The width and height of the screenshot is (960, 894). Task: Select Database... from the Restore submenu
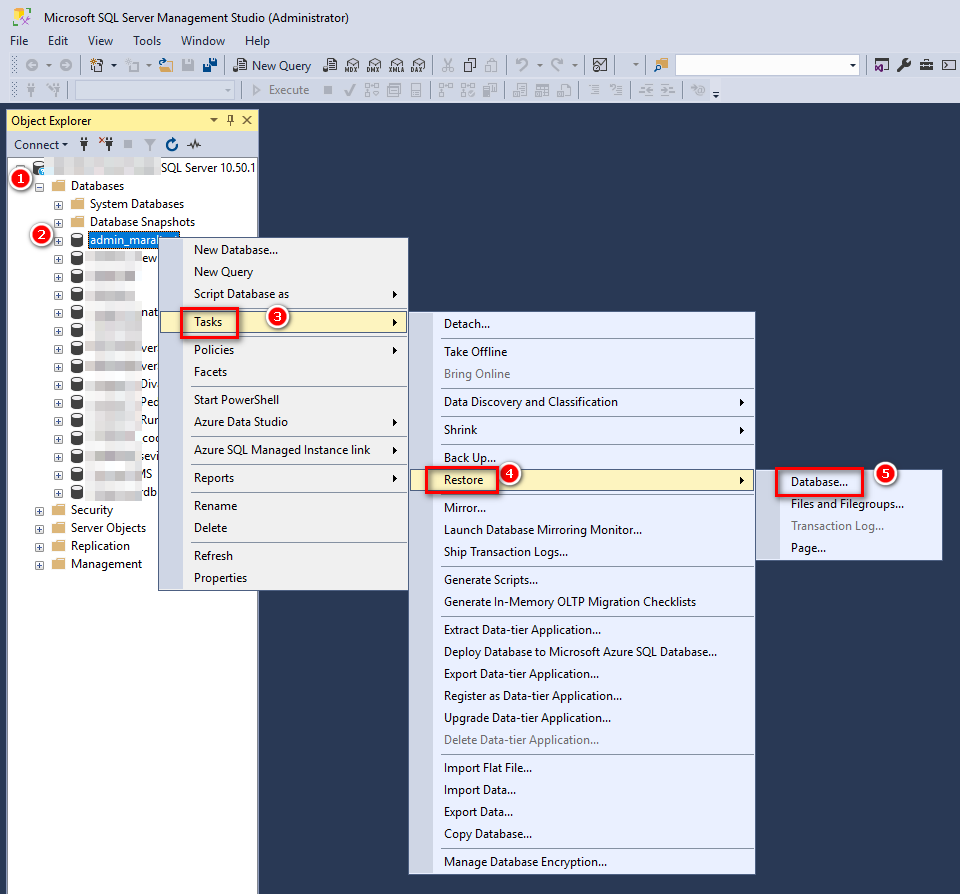819,482
